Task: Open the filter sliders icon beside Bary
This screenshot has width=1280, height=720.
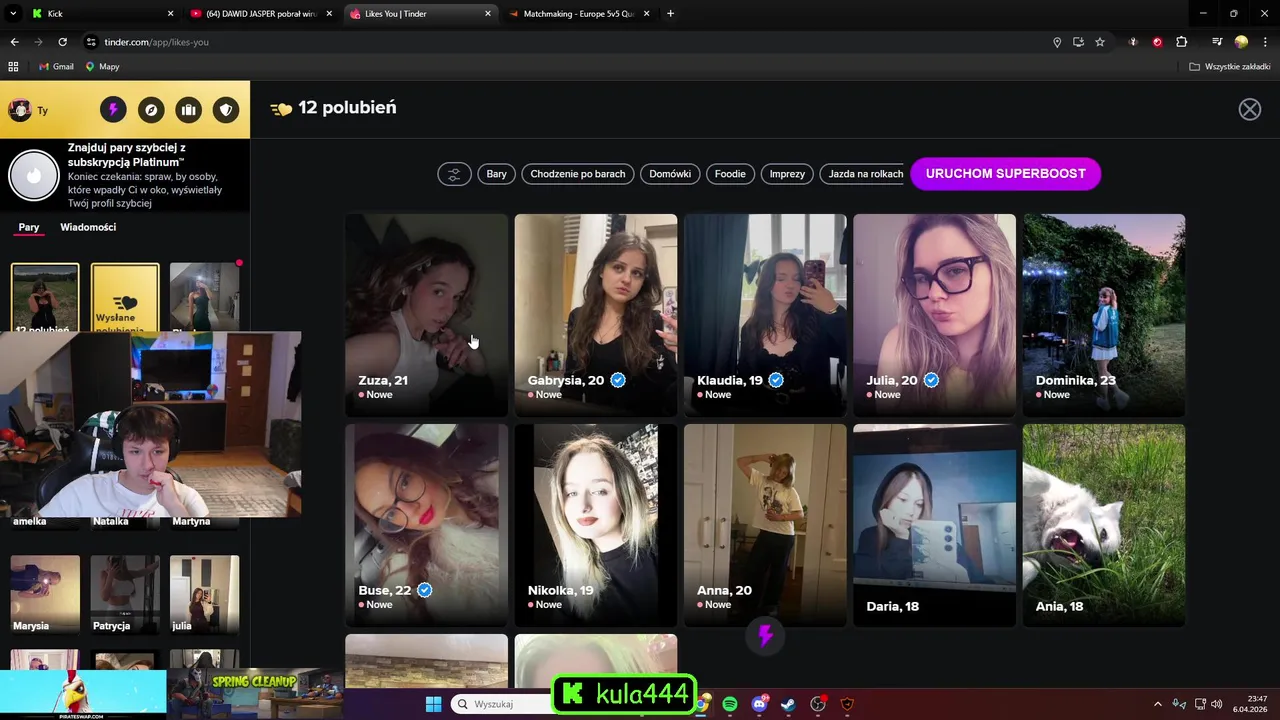Action: [454, 174]
